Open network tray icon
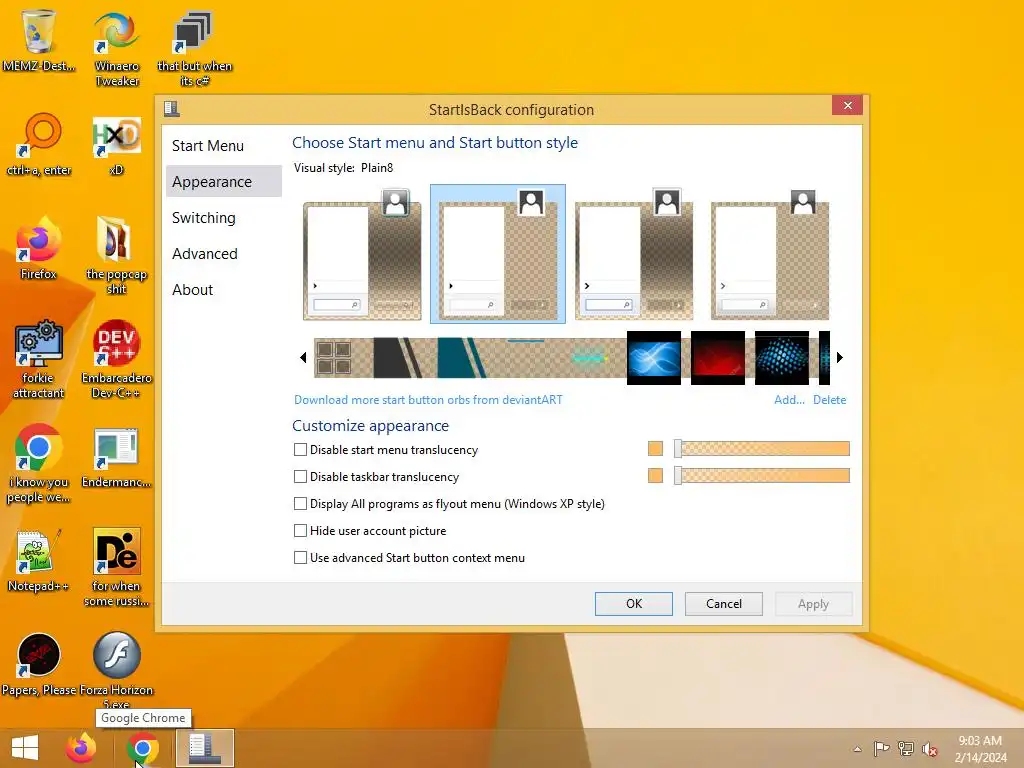 pyautogui.click(x=906, y=748)
